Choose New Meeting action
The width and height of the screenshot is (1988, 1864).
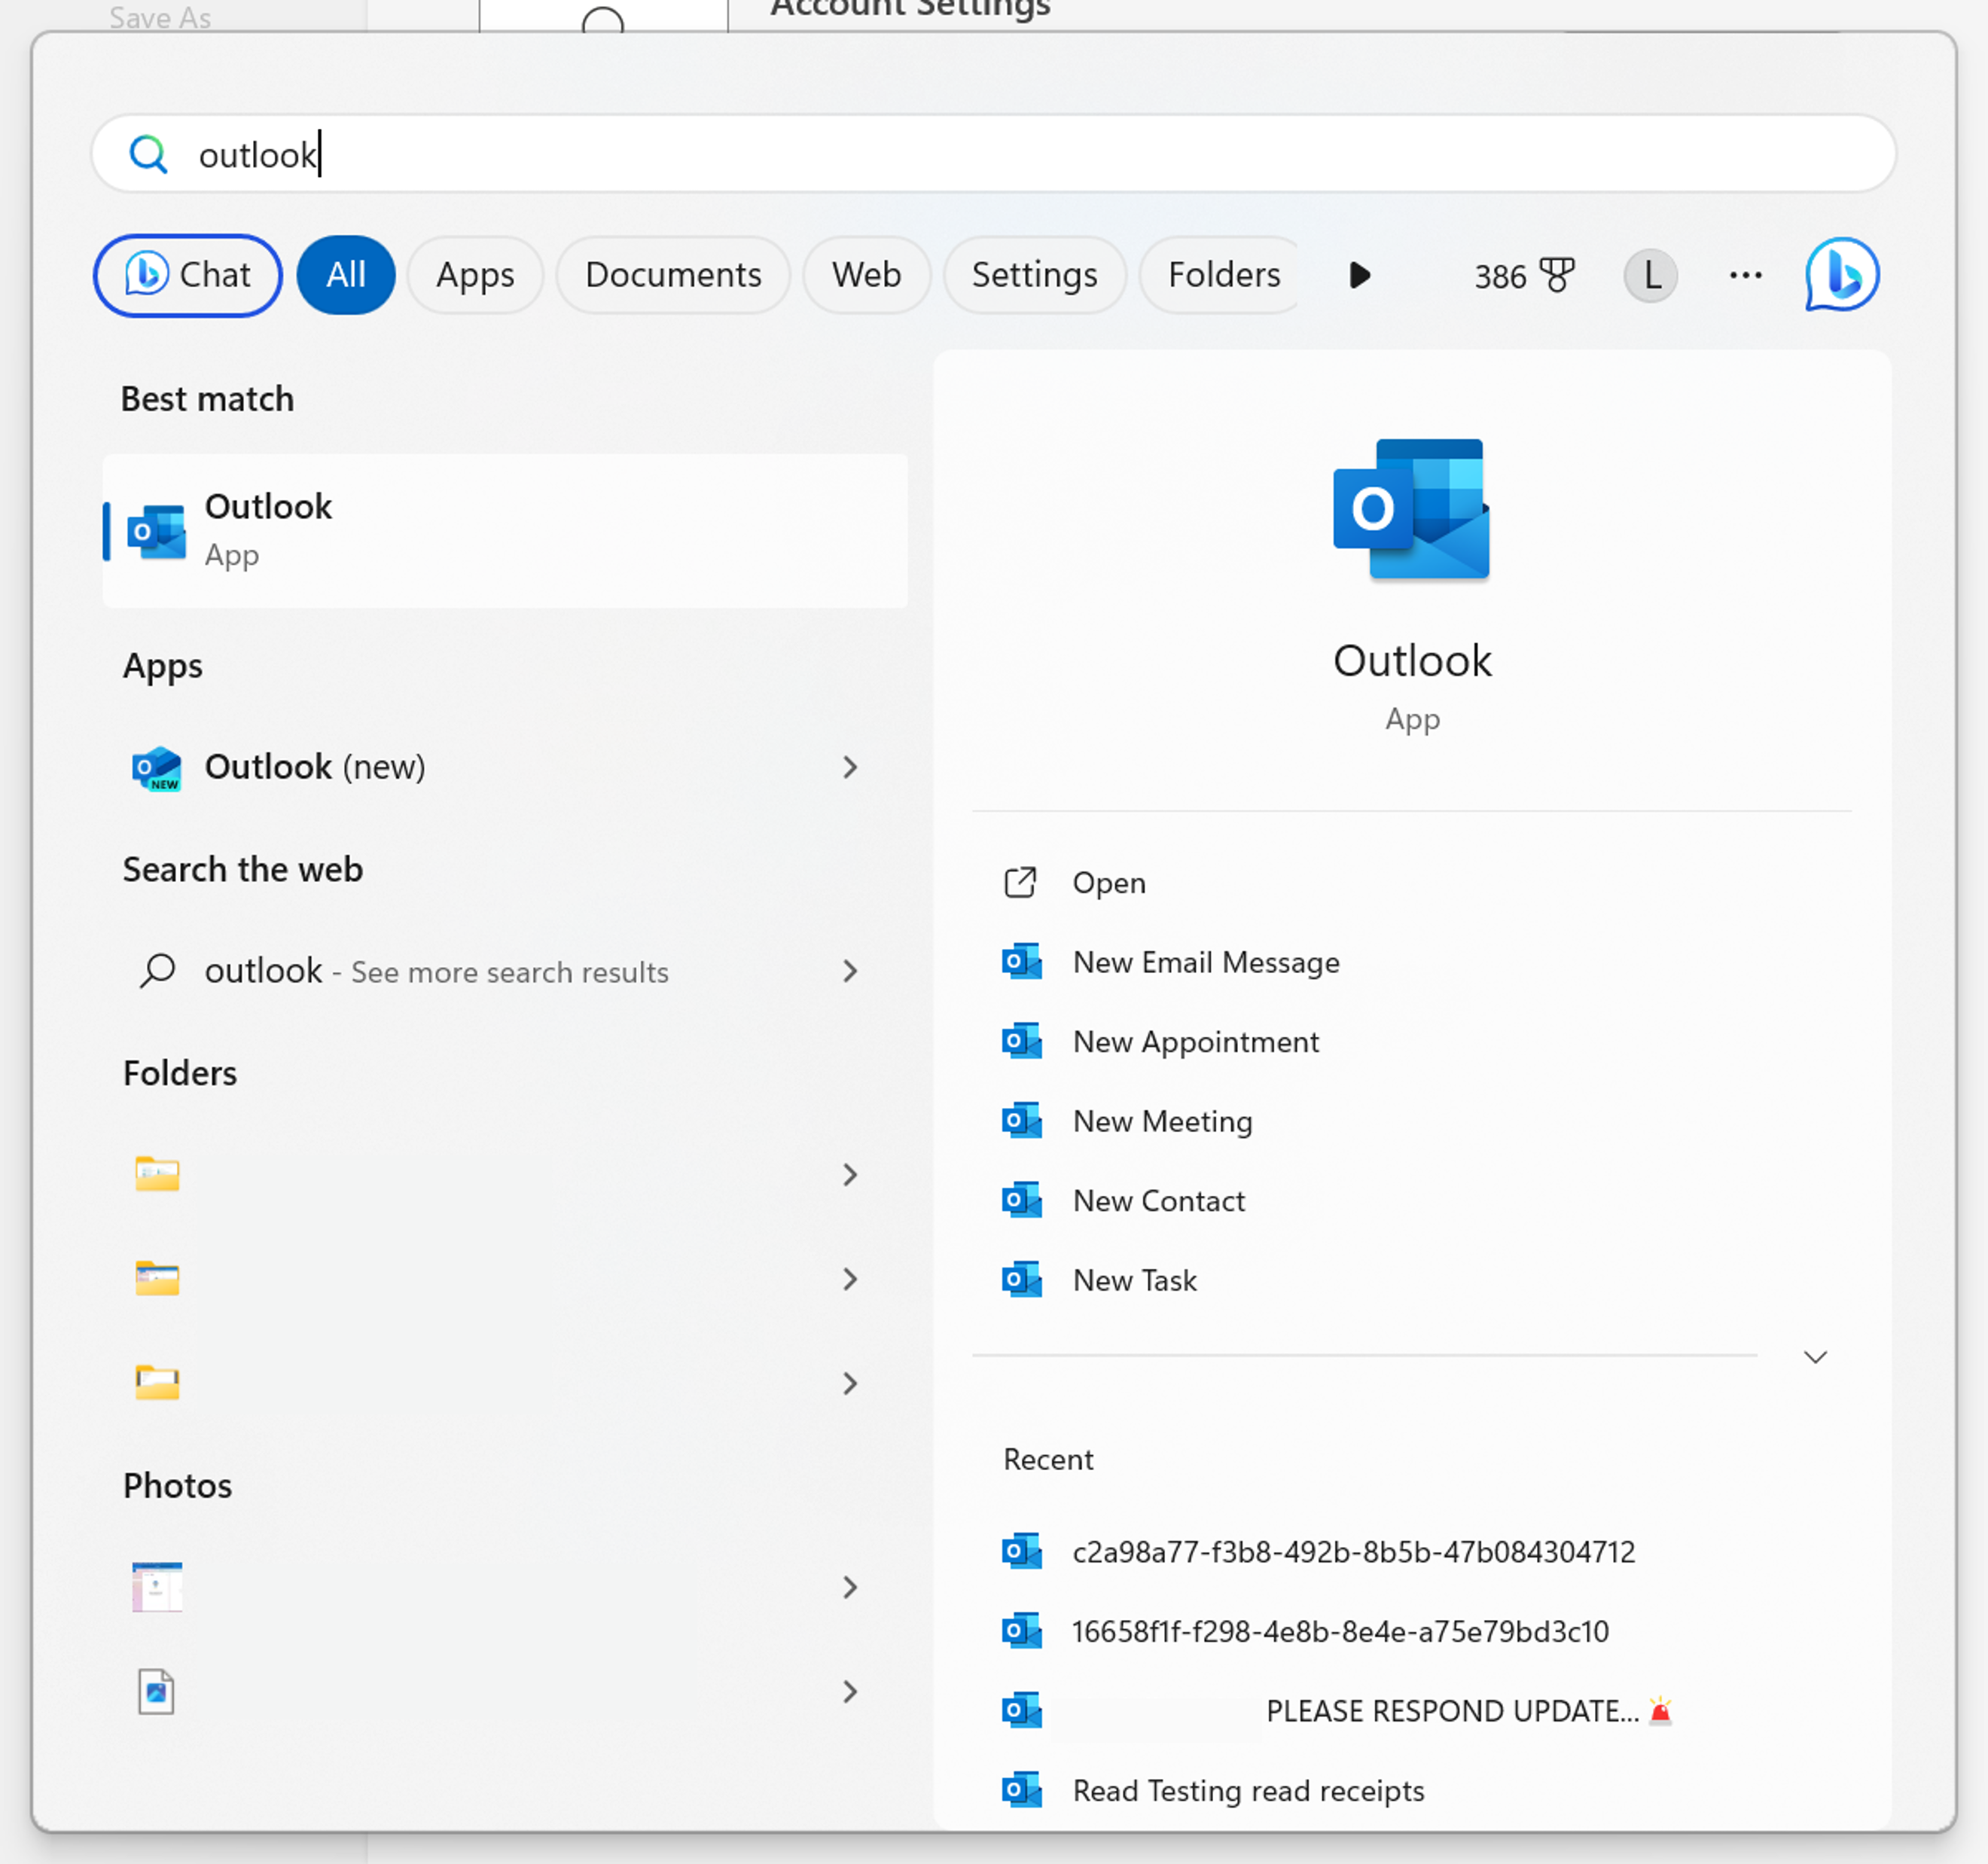(1411, 1121)
